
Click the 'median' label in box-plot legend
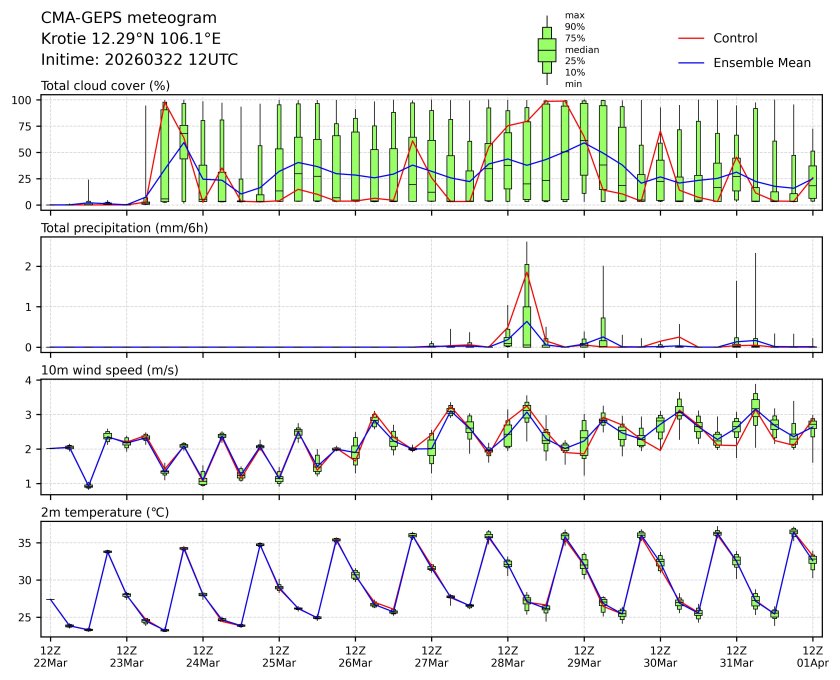[581, 49]
